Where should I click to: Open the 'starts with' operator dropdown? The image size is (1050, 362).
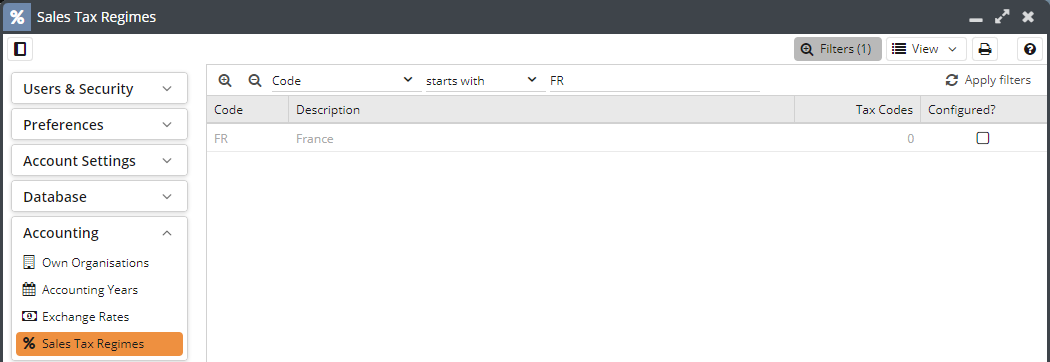[x=482, y=80]
